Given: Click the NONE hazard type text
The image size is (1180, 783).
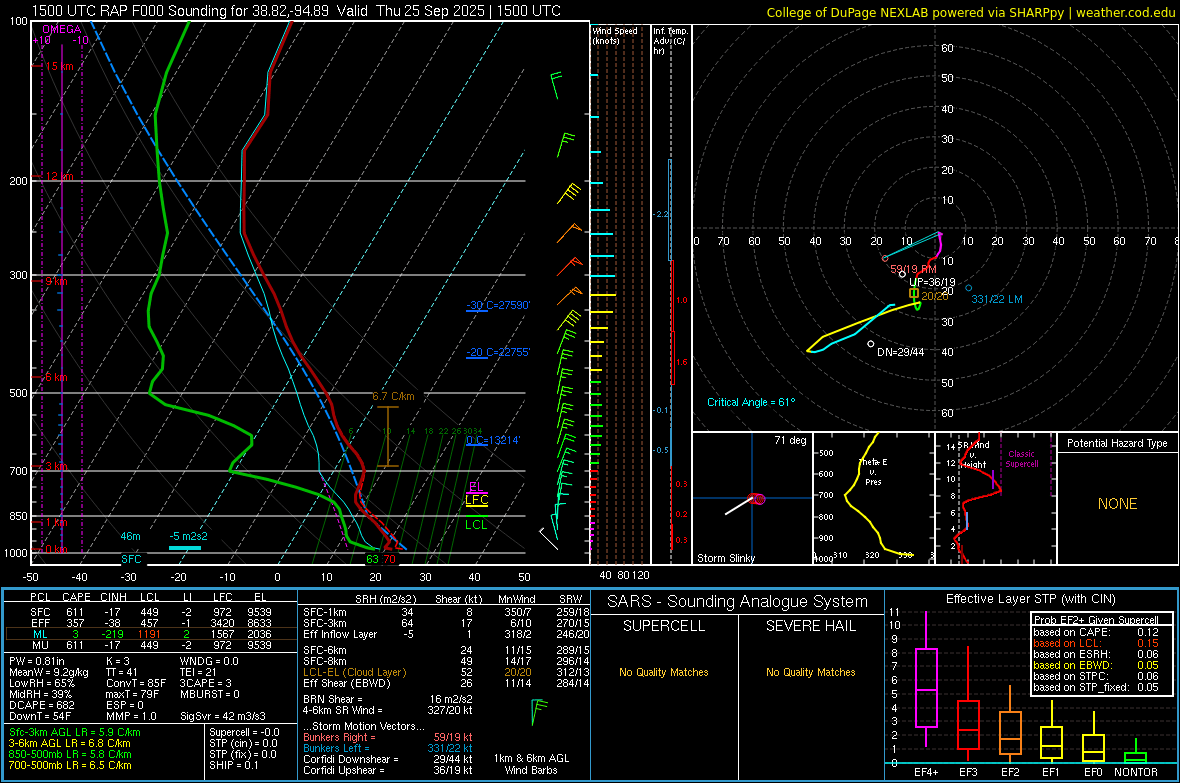Looking at the screenshot, I should [x=1117, y=504].
